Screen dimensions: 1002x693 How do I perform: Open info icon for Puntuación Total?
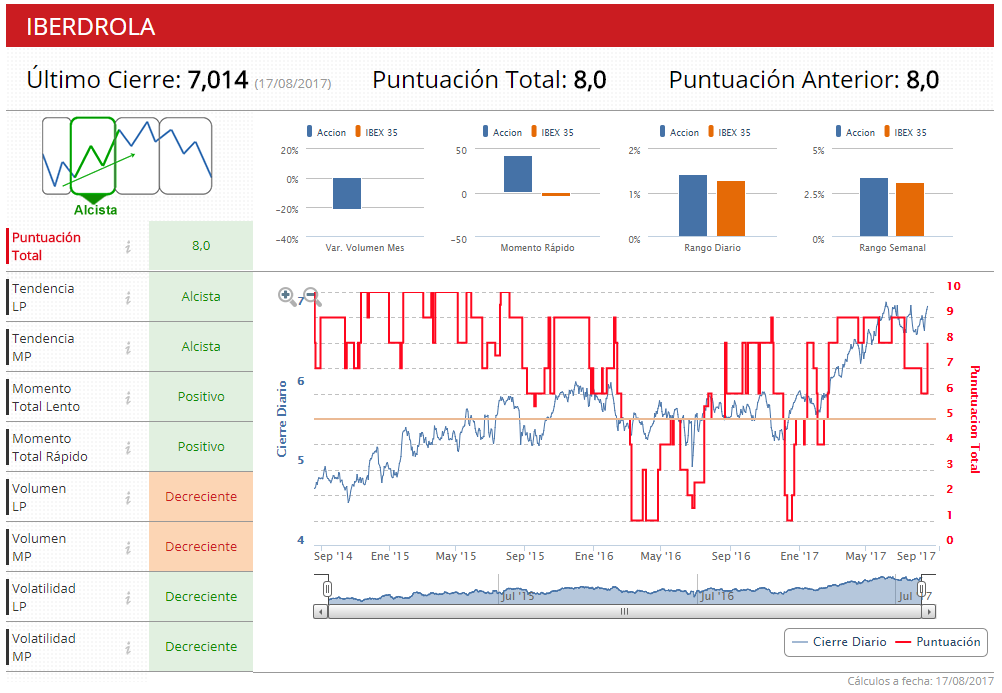pyautogui.click(x=128, y=246)
